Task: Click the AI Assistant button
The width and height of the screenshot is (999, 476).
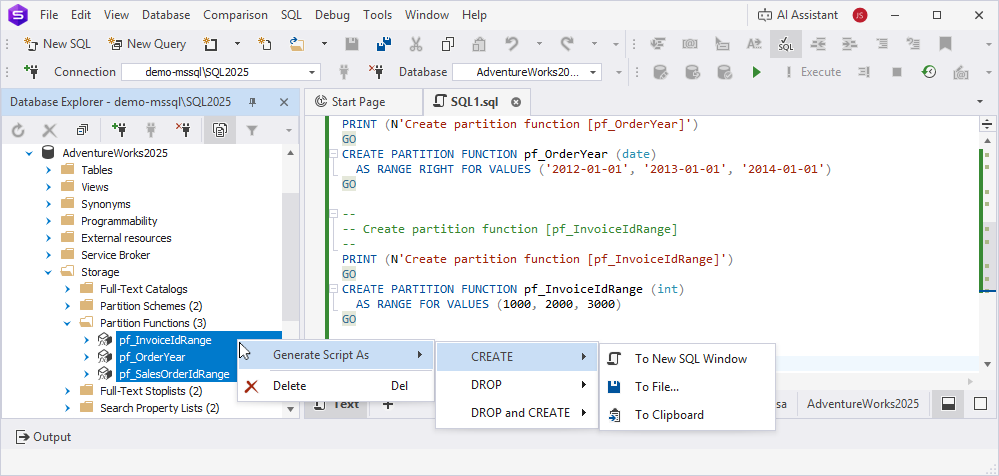Action: coord(800,15)
